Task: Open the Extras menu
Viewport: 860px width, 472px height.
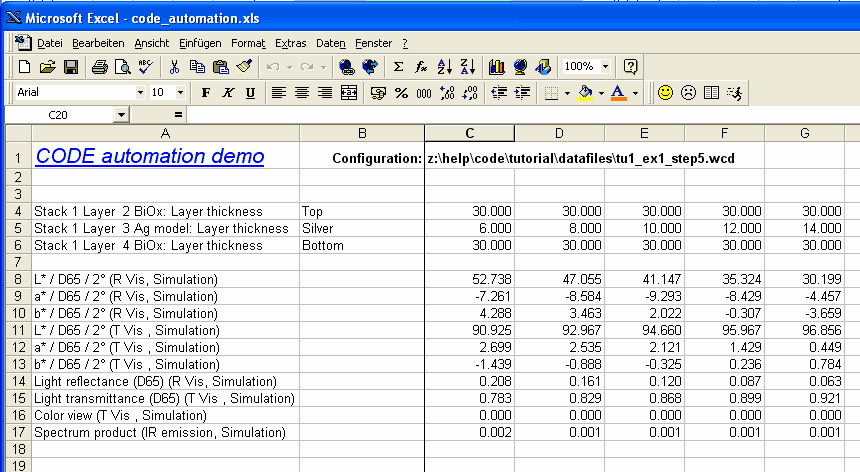Action: click(x=290, y=43)
